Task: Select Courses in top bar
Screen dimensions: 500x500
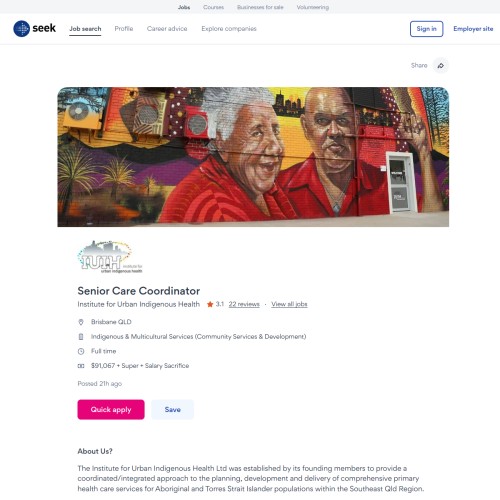Action: coord(213,7)
